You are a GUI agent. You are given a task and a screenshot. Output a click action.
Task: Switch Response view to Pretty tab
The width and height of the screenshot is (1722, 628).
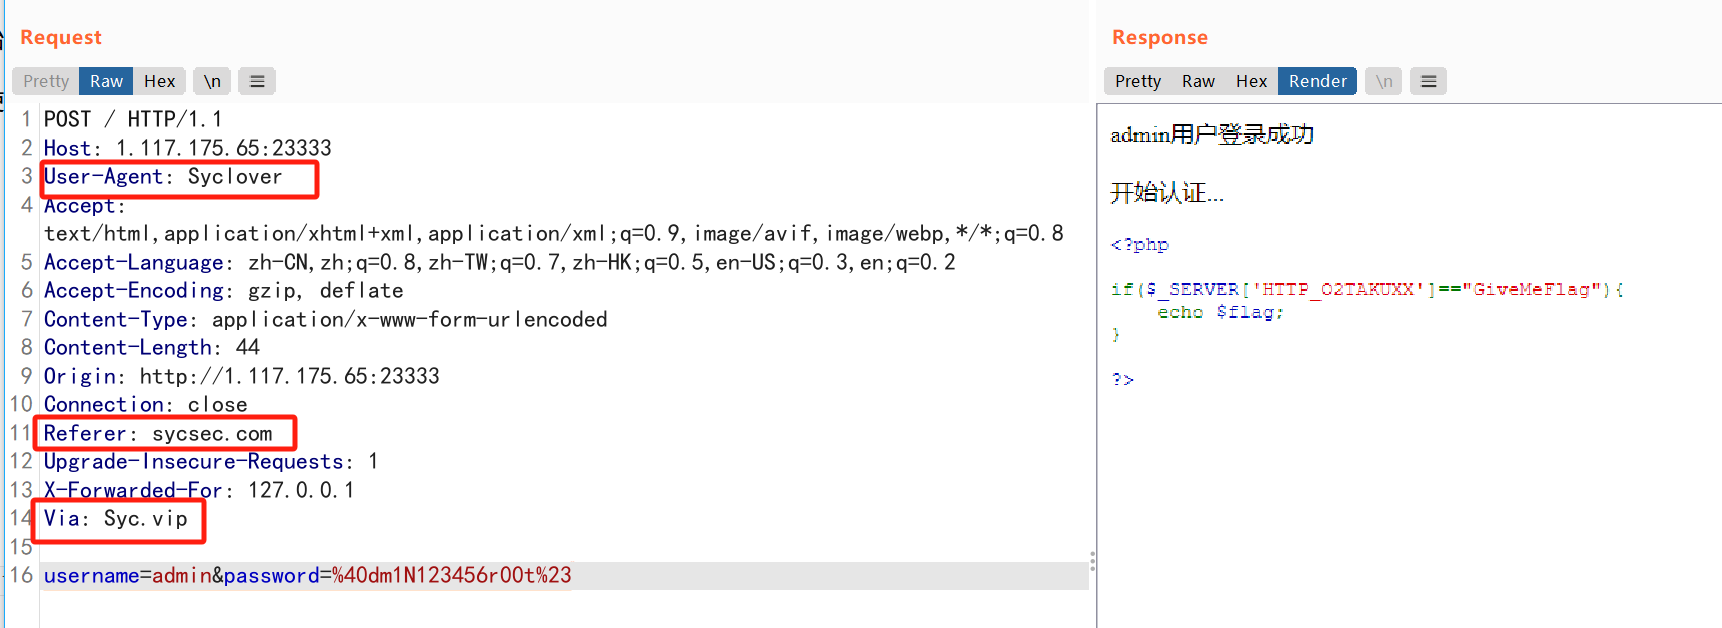(x=1138, y=81)
